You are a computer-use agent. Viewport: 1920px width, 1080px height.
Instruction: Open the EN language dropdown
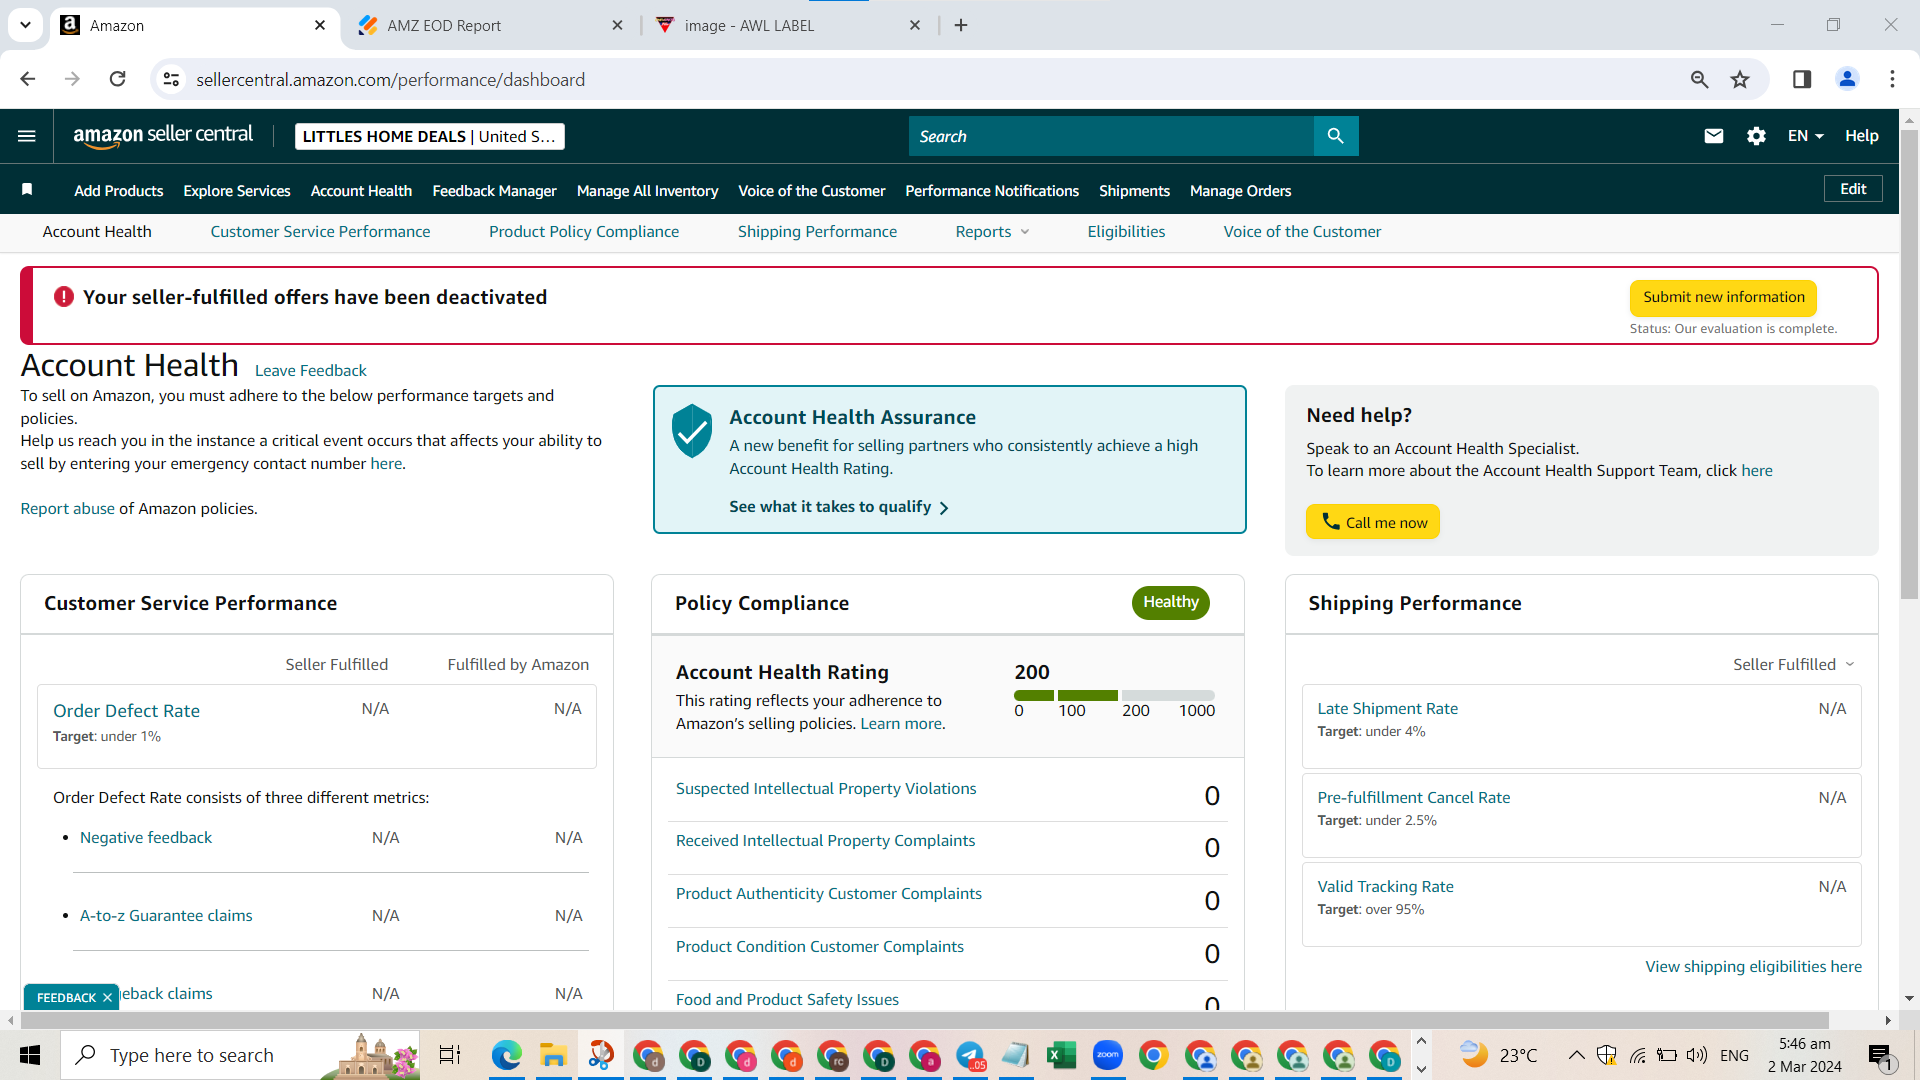click(1805, 136)
